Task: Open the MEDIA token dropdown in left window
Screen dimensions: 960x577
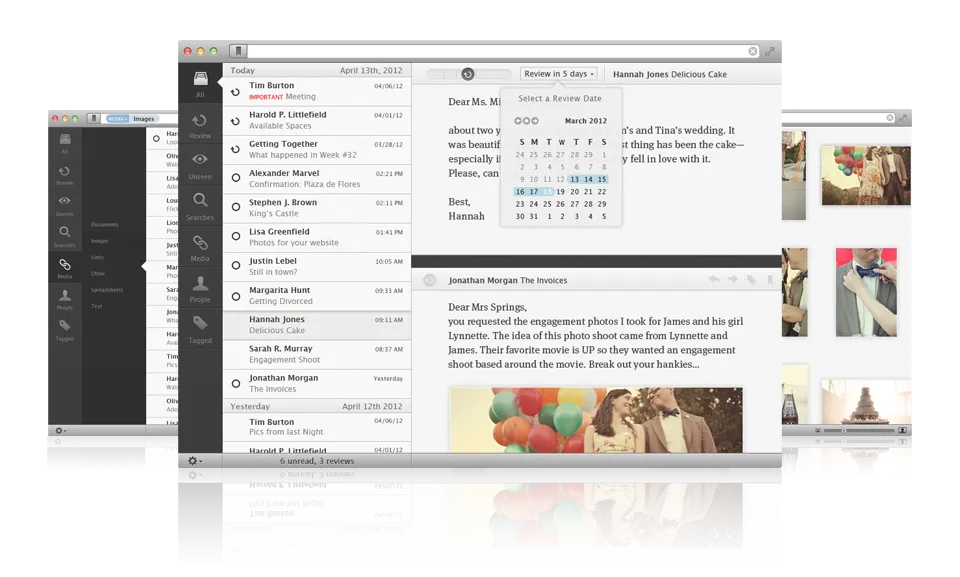Action: [x=117, y=119]
